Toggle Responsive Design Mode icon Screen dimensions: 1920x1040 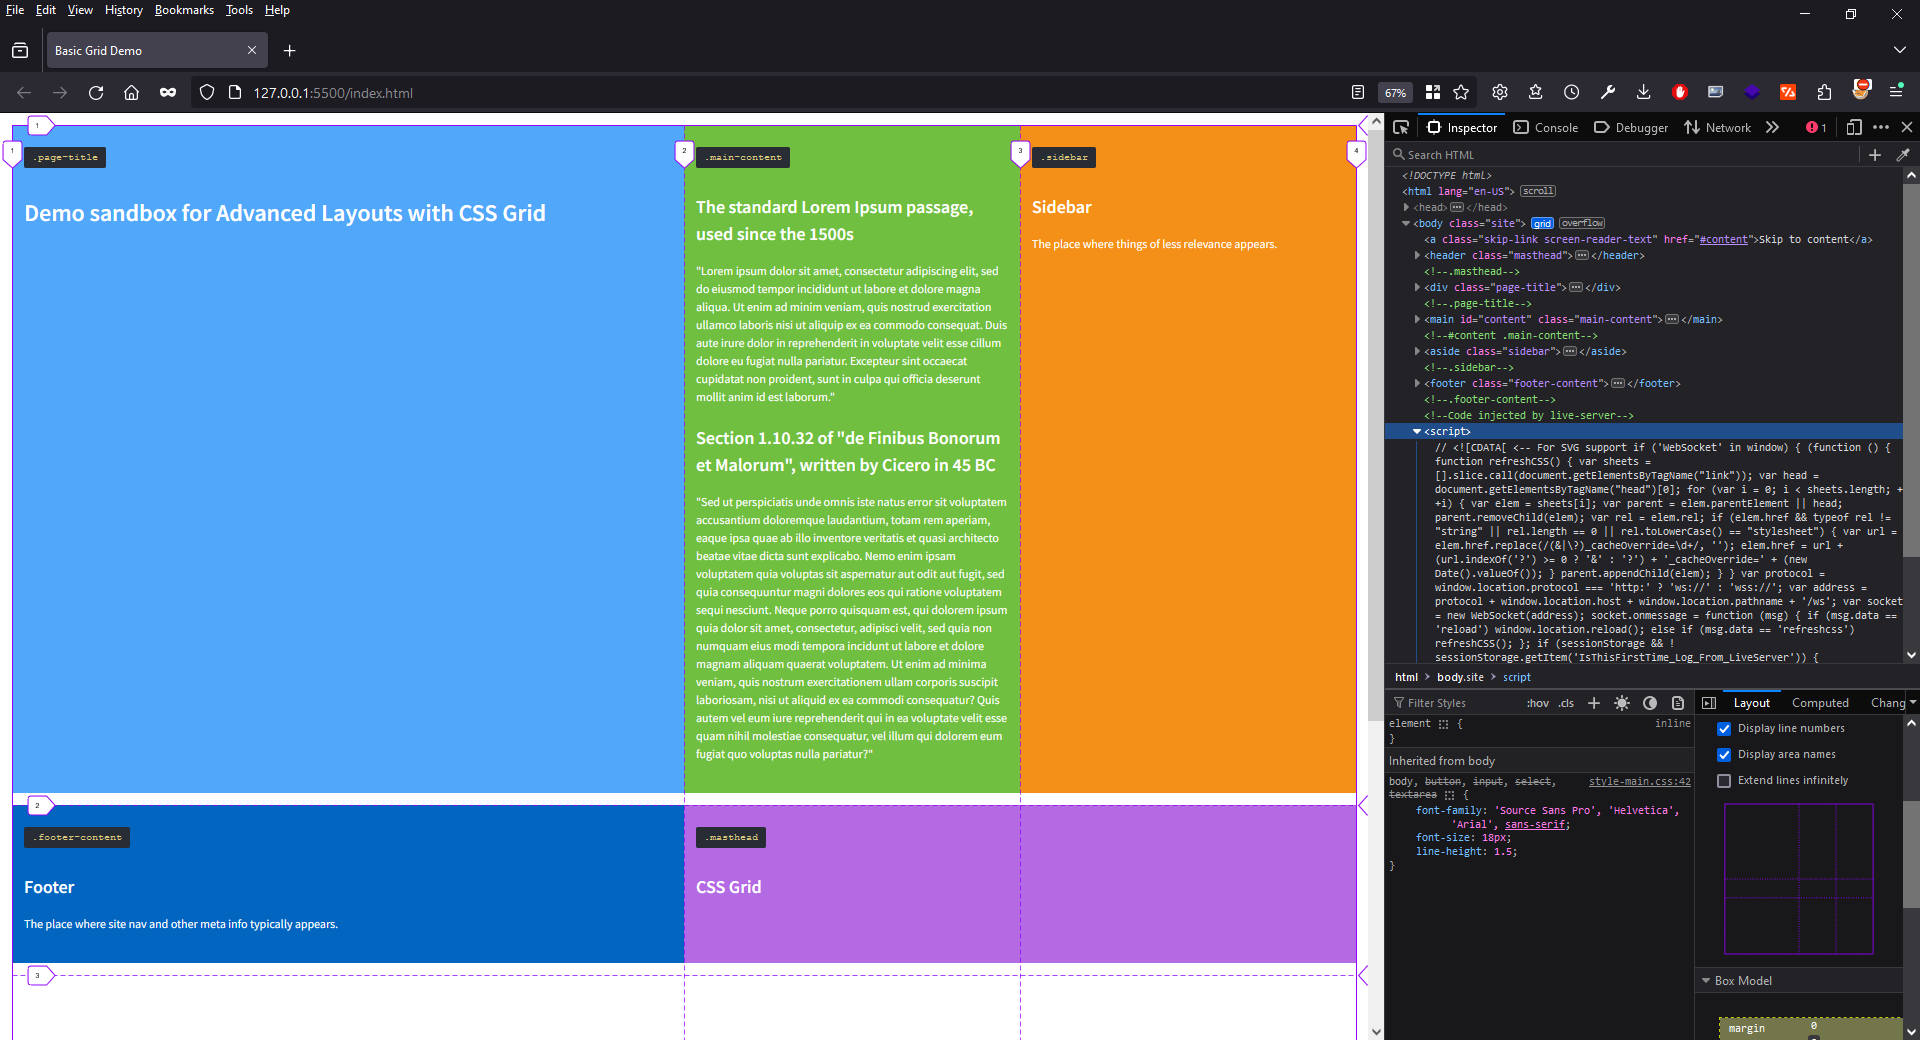coord(1854,127)
